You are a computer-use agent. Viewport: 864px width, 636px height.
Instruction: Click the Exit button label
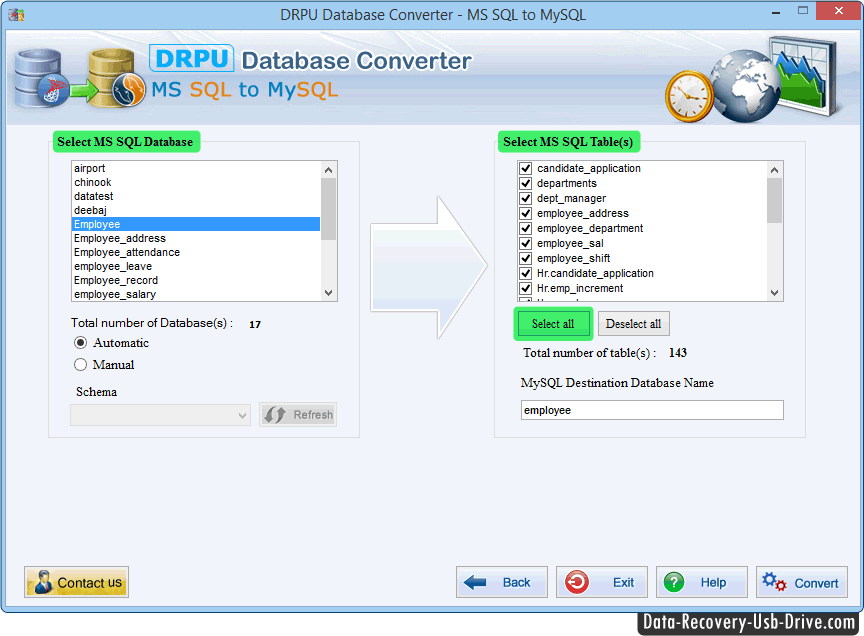coord(623,582)
